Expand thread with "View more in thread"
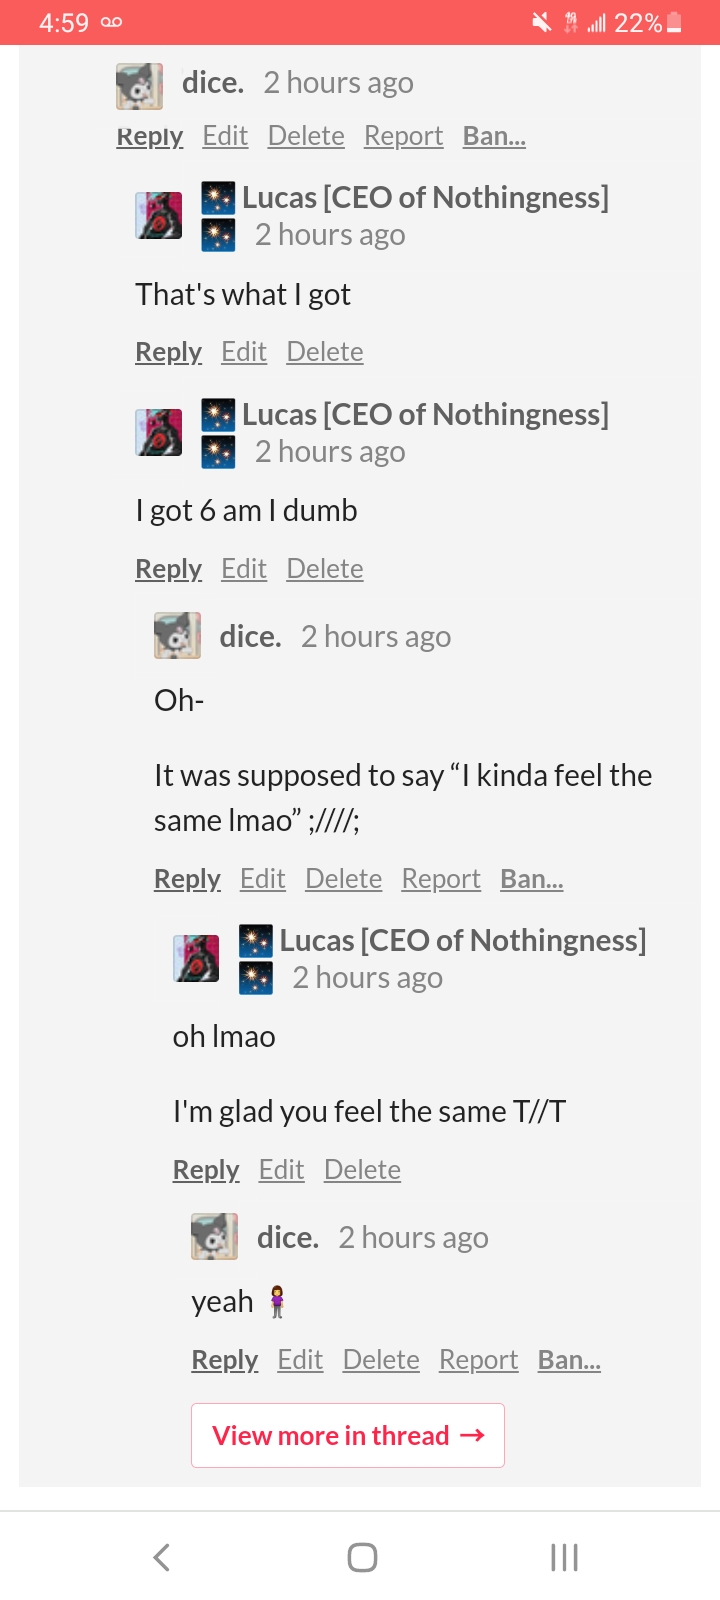 click(x=348, y=1436)
